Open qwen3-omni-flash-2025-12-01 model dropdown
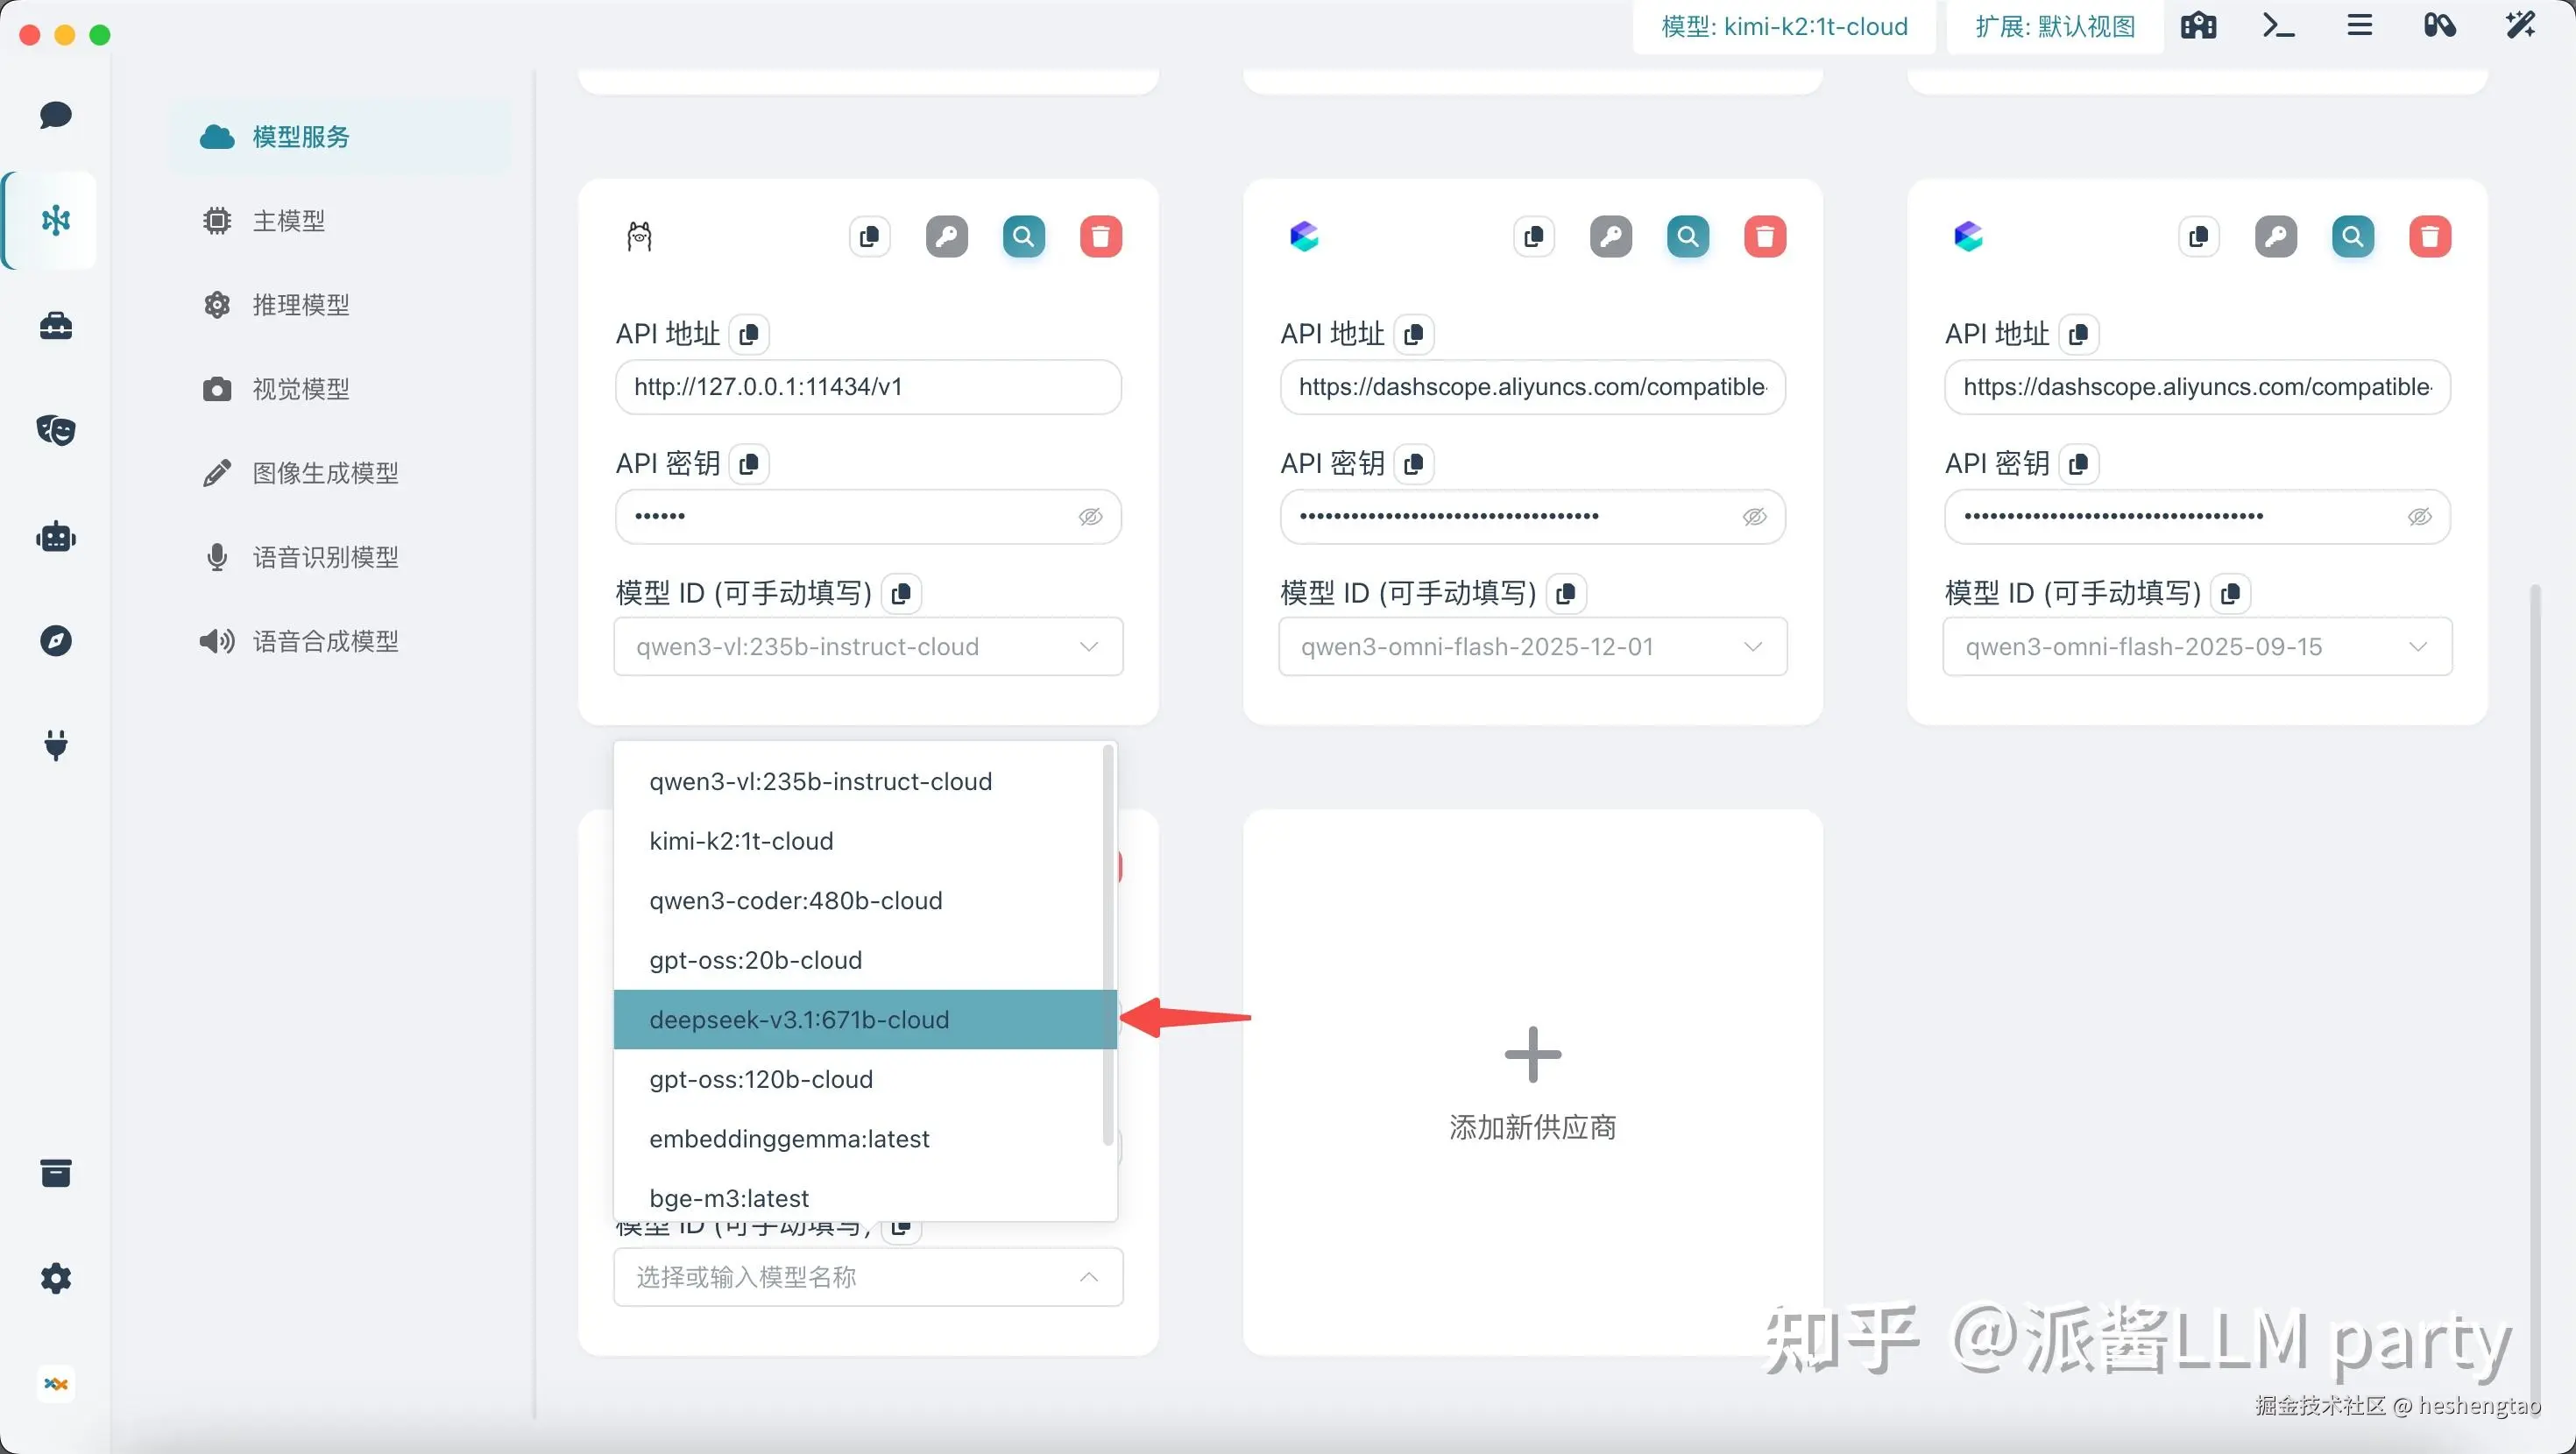This screenshot has height=1454, width=2576. tap(1532, 647)
